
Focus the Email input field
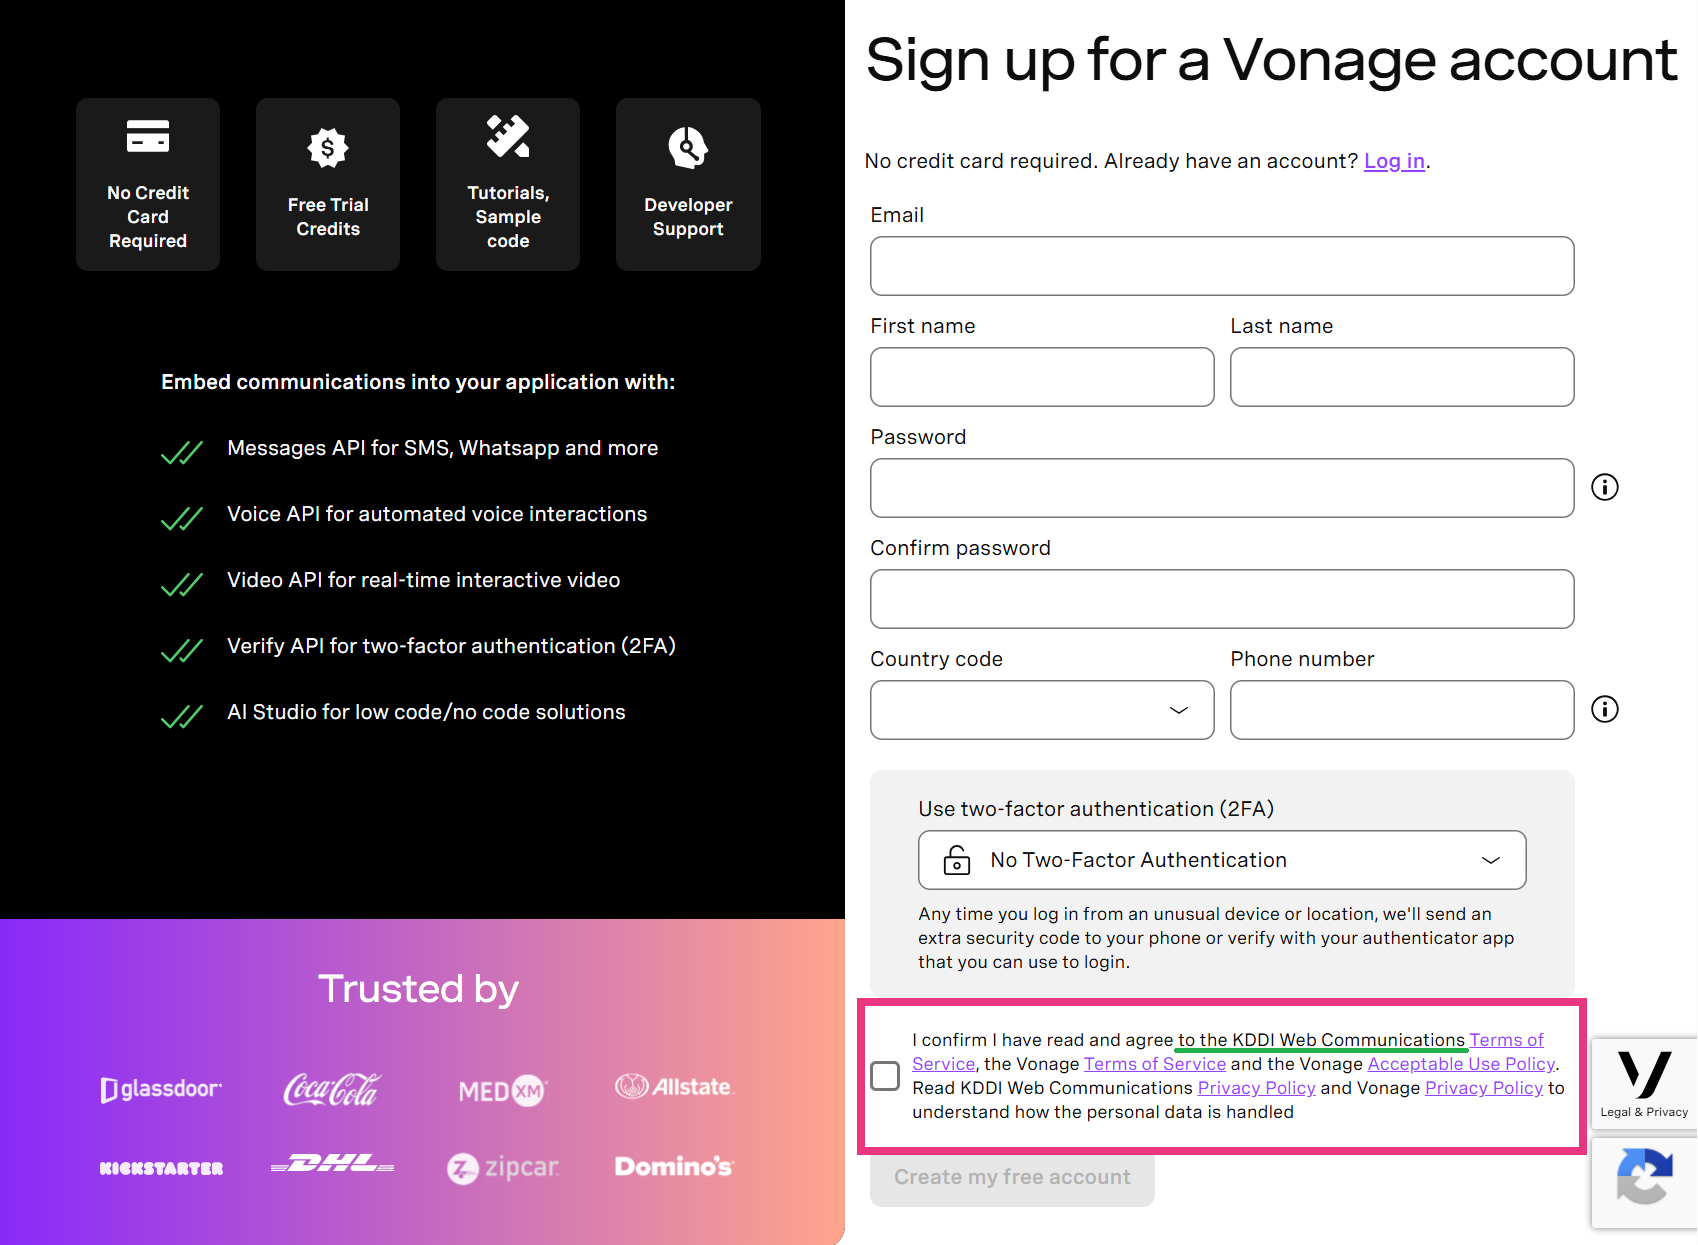pos(1222,266)
